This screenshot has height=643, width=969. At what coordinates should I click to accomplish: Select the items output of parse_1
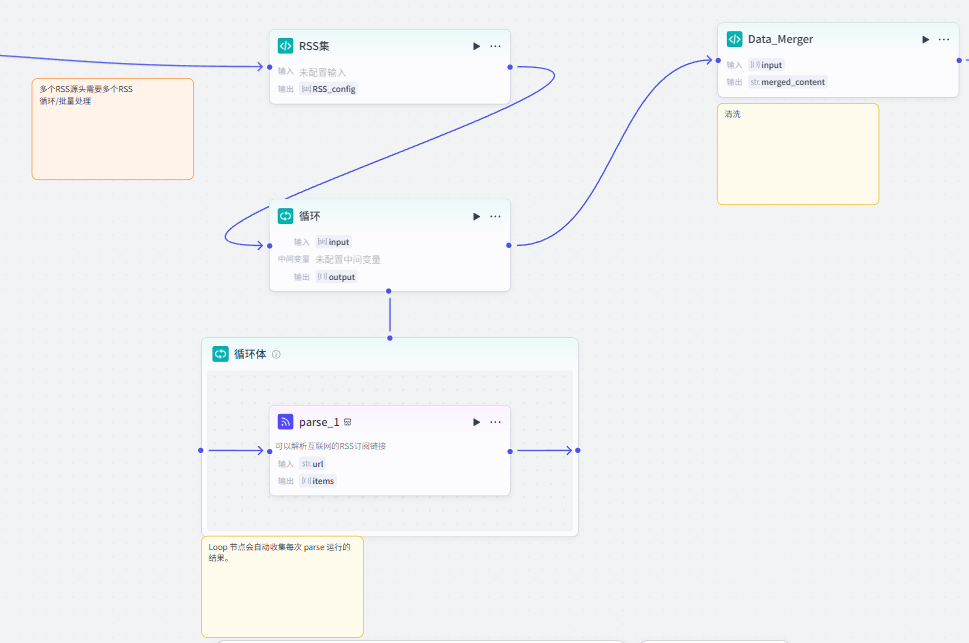[318, 481]
